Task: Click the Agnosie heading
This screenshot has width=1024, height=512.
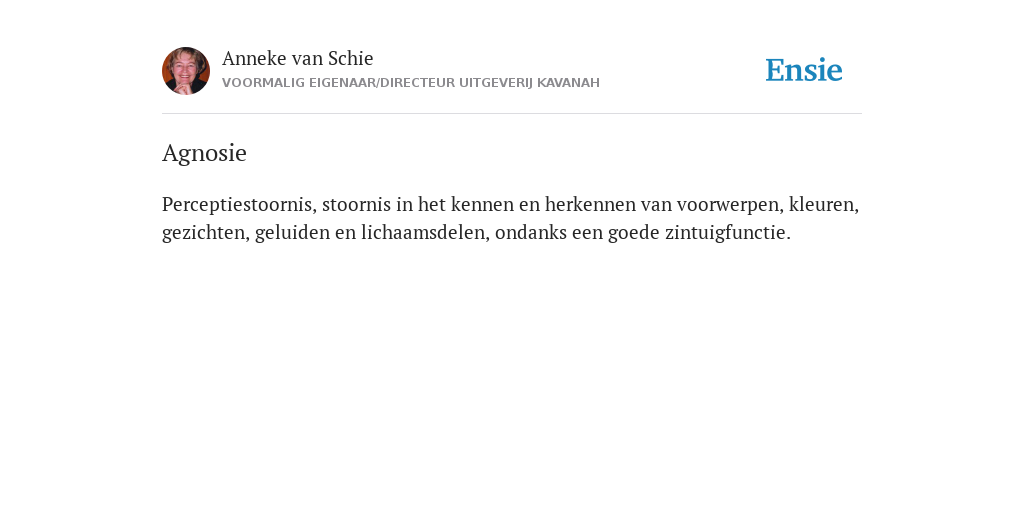Action: [204, 153]
